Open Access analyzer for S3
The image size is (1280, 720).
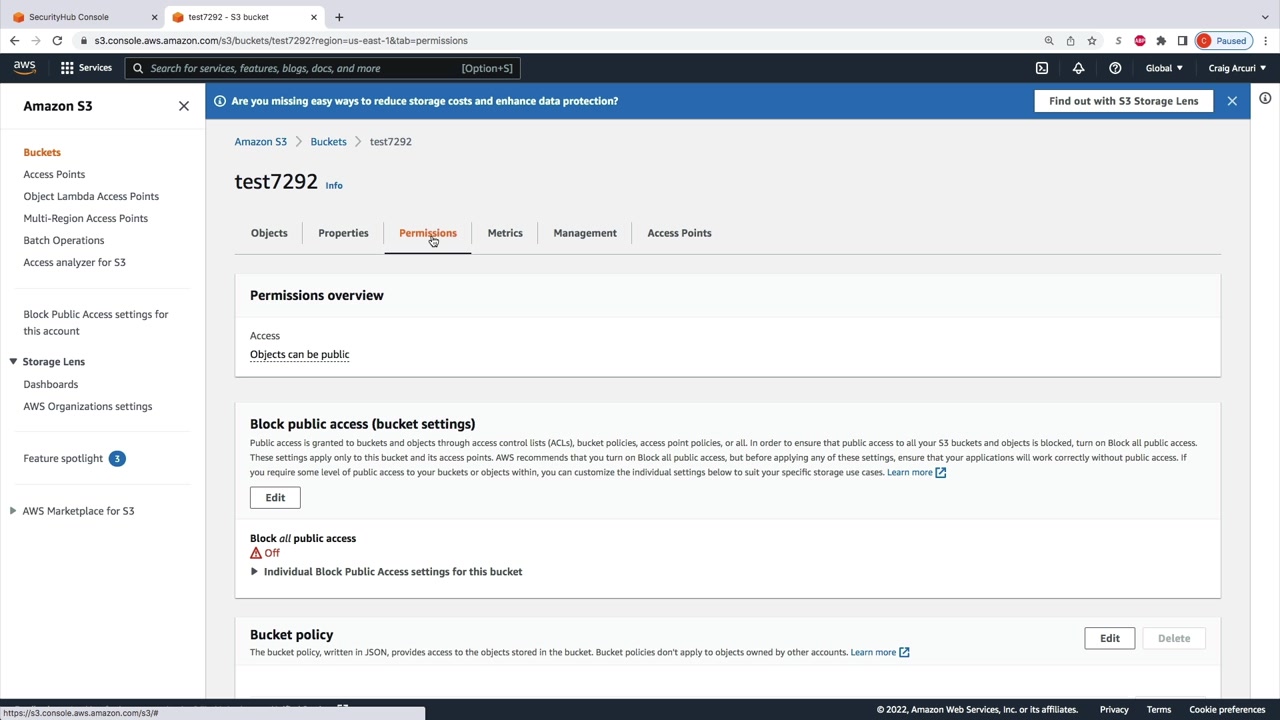click(x=75, y=262)
